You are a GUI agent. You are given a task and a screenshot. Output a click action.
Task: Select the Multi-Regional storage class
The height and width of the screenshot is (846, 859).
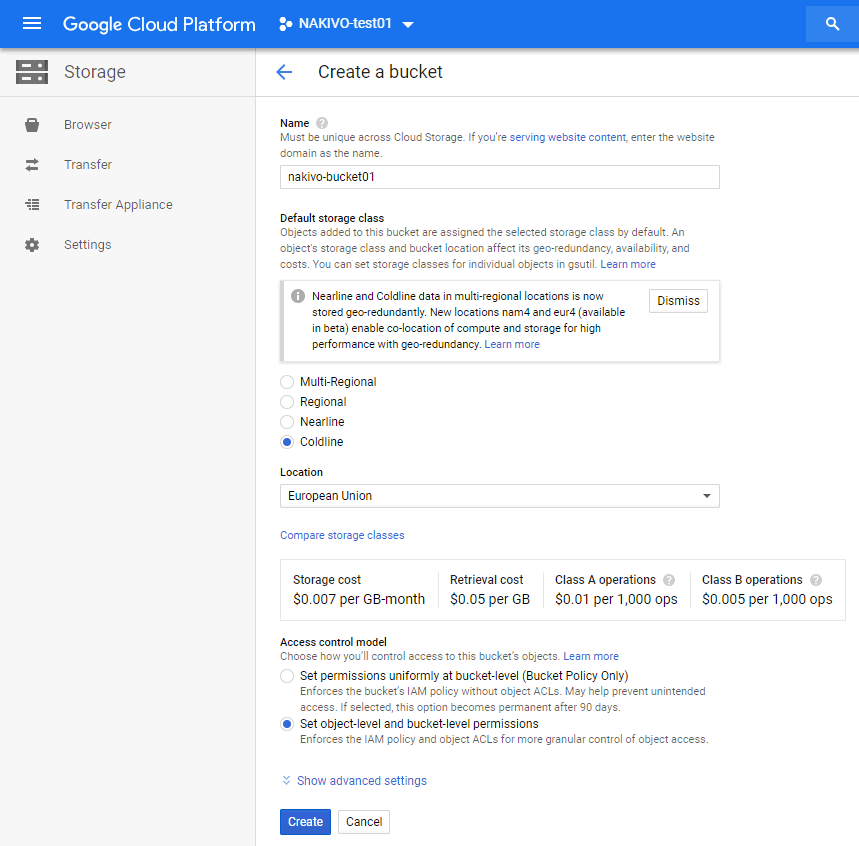287,382
